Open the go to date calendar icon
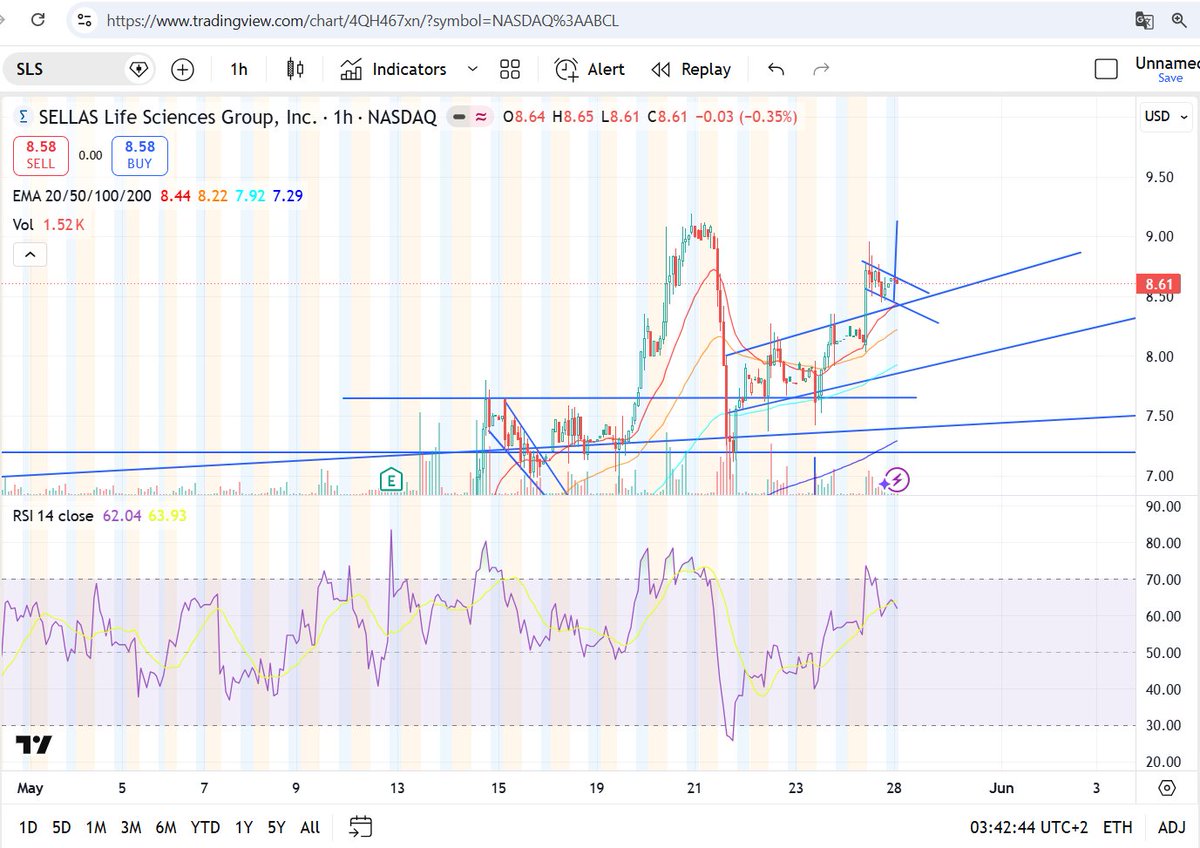Image resolution: width=1200 pixels, height=848 pixels. pos(360,827)
